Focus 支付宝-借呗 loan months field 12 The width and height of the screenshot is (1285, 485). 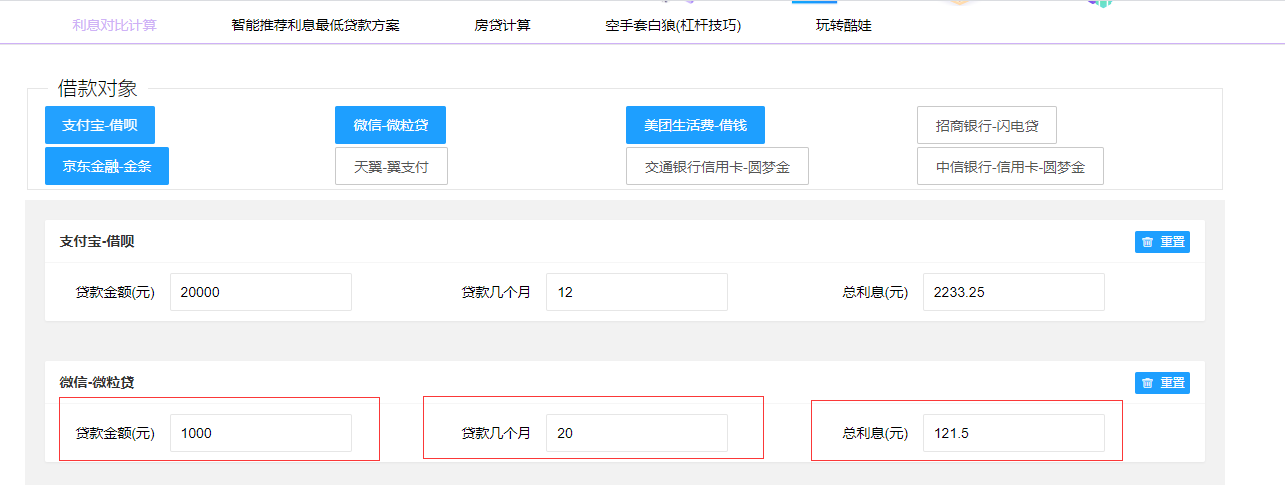pyautogui.click(x=637, y=292)
